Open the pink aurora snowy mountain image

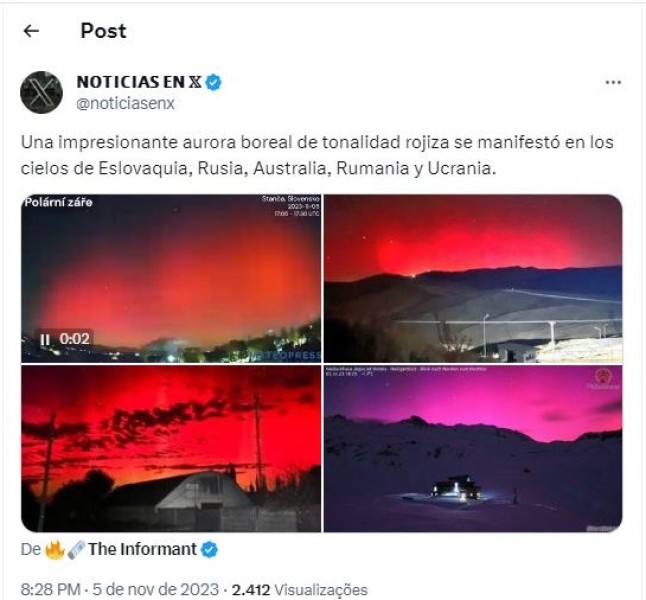coord(473,449)
